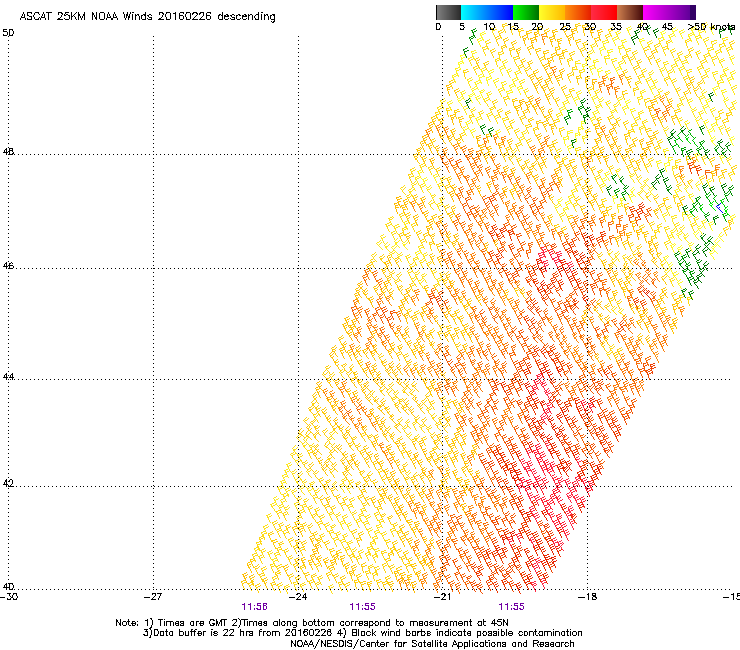740x650 pixels.
Task: Click the '>50 knots' color scale label
Action: pyautogui.click(x=711, y=27)
